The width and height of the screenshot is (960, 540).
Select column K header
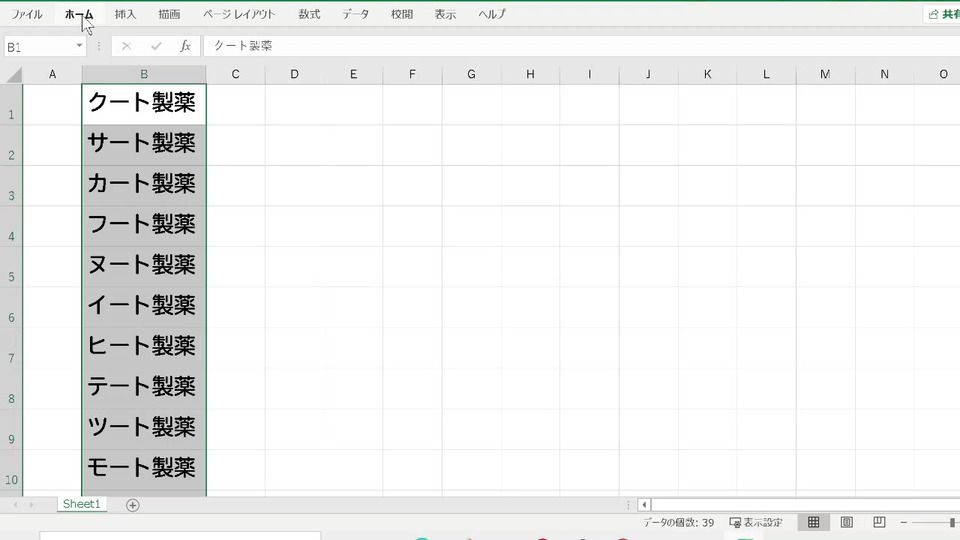tap(707, 74)
